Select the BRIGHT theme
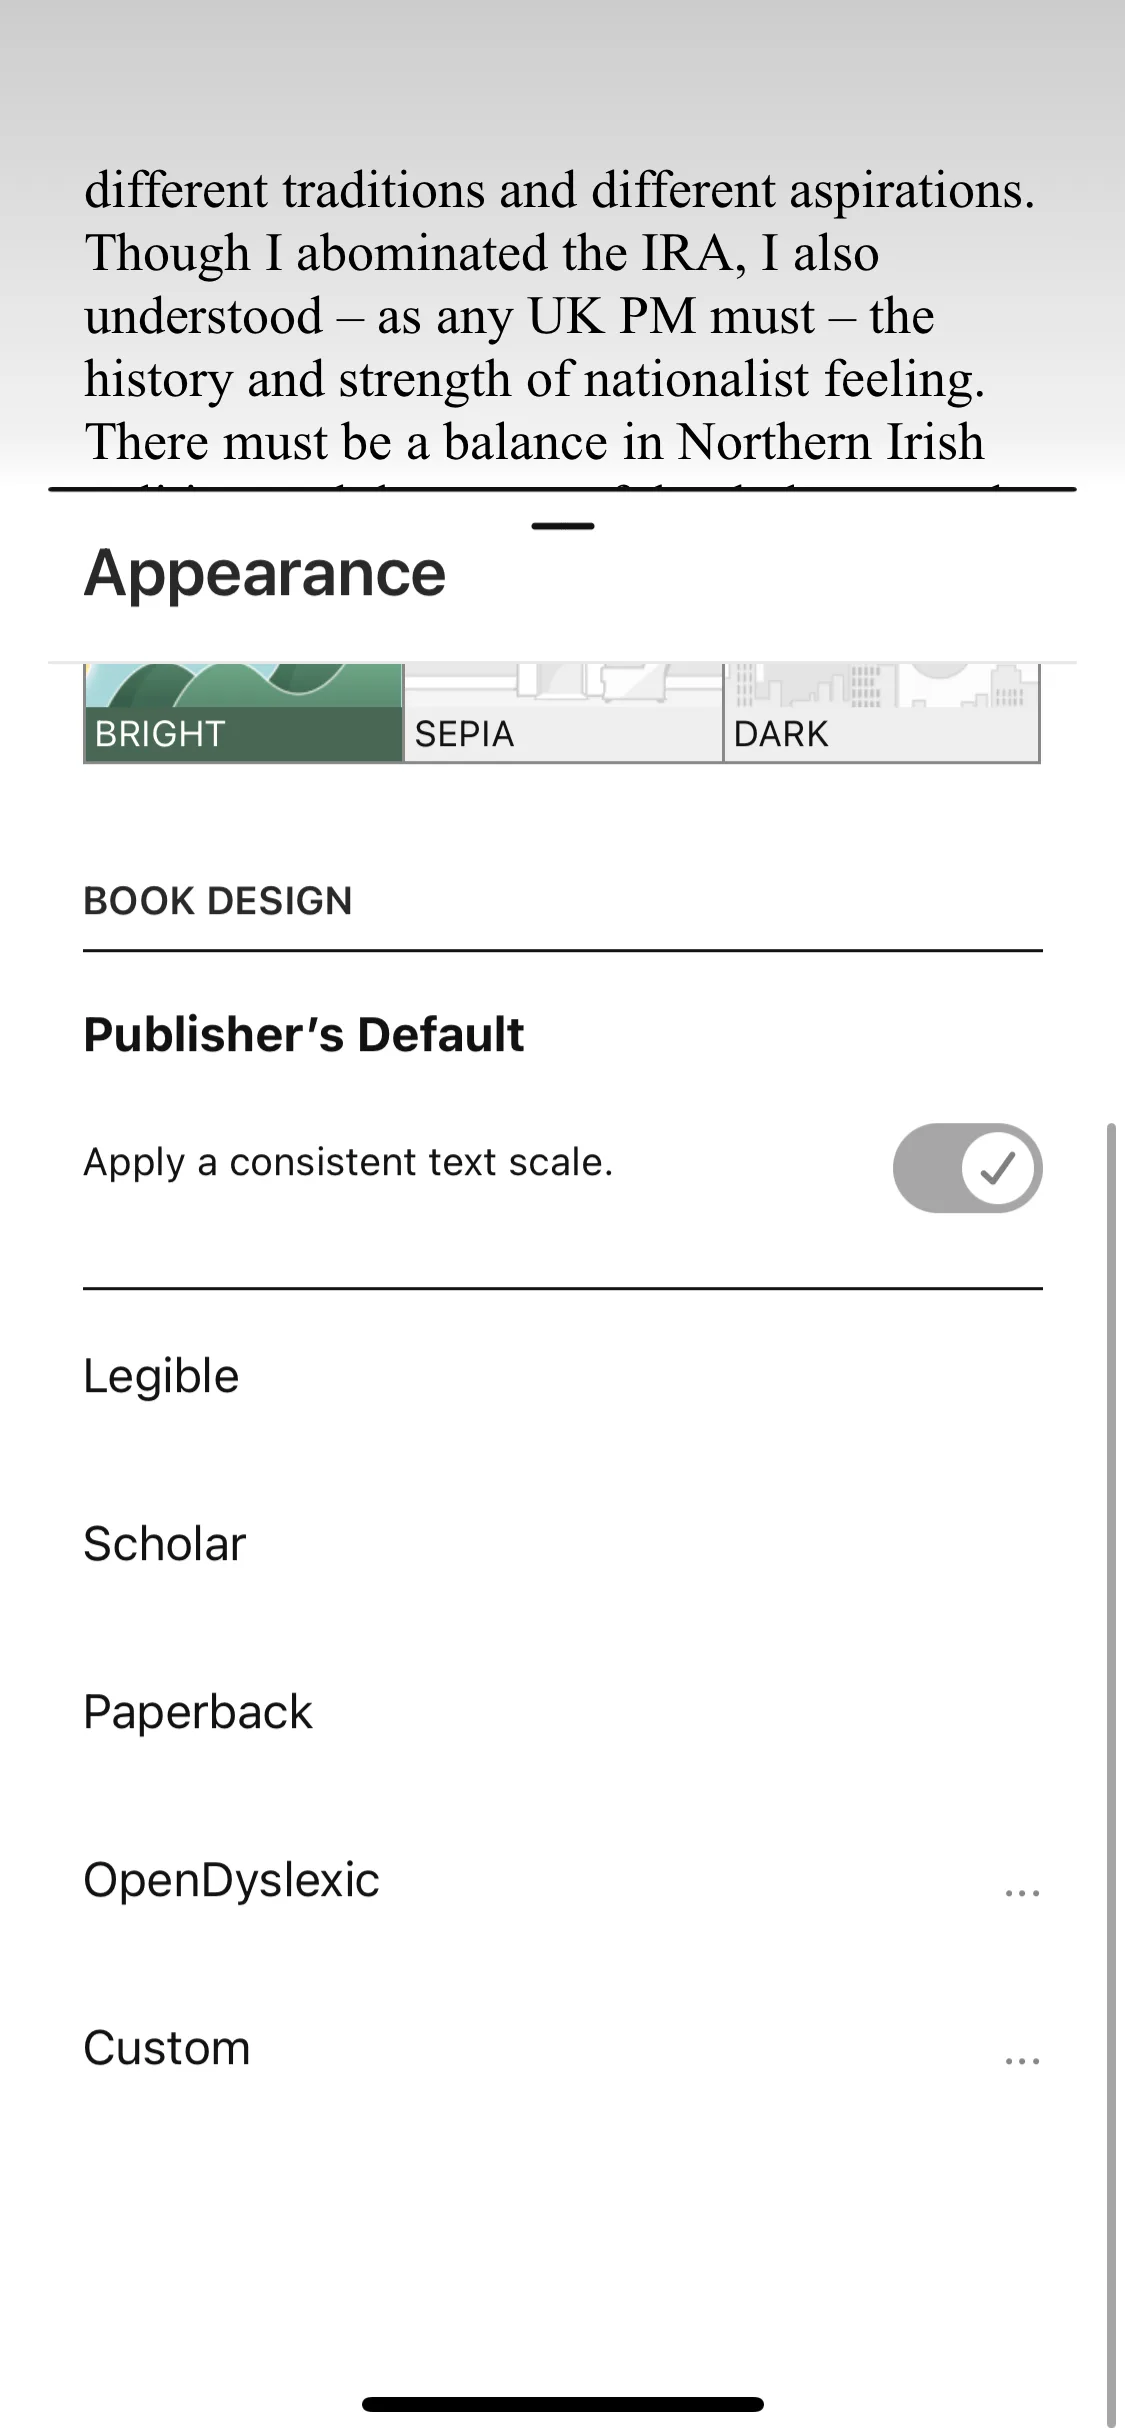 pyautogui.click(x=243, y=713)
